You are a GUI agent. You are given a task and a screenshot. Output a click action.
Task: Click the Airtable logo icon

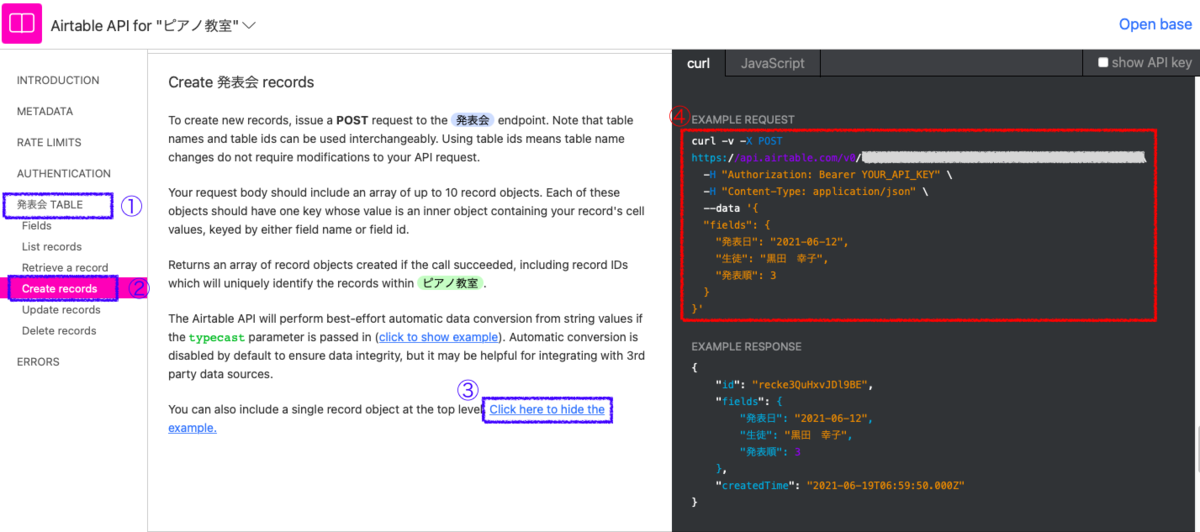[22, 24]
